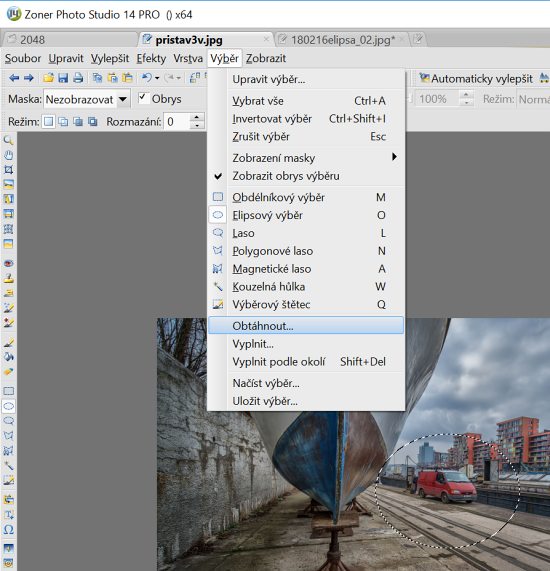550x571 pixels.
Task: Click the Open folder icon in toolbar
Action: (48, 78)
